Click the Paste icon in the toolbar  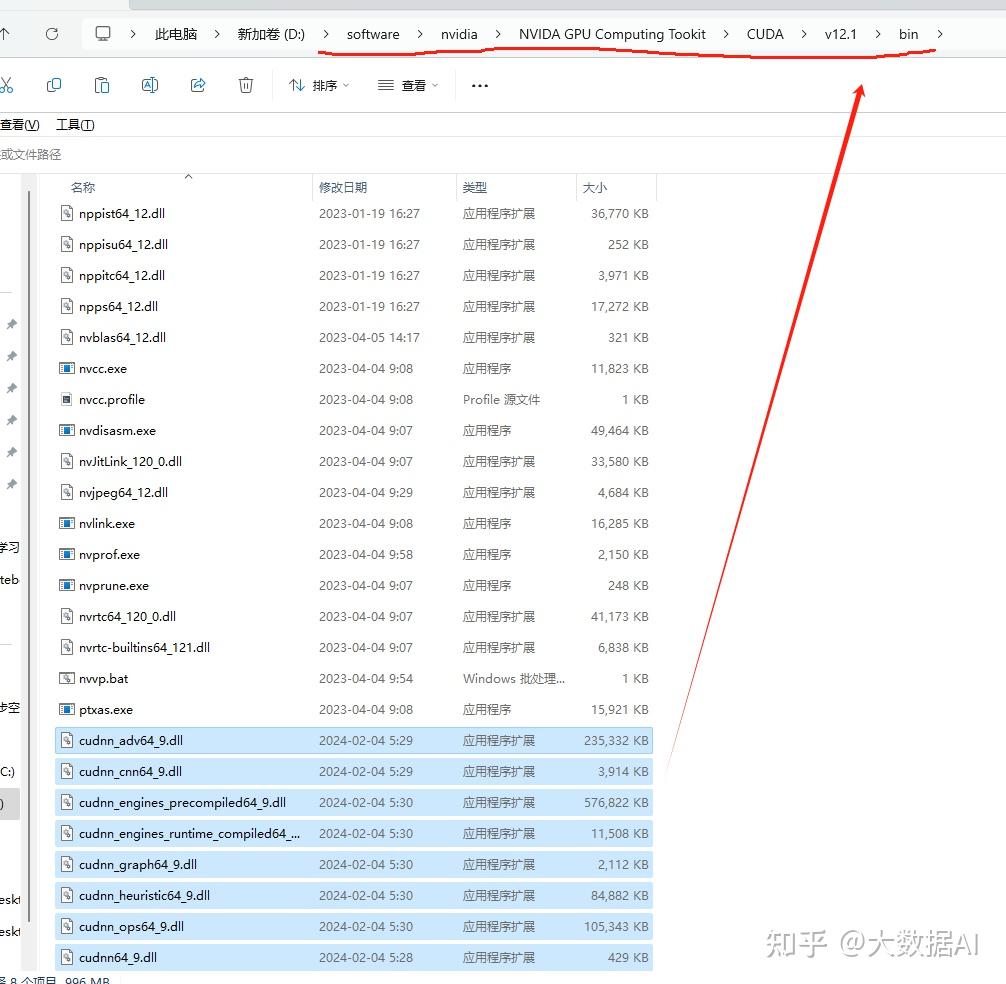pyautogui.click(x=101, y=85)
